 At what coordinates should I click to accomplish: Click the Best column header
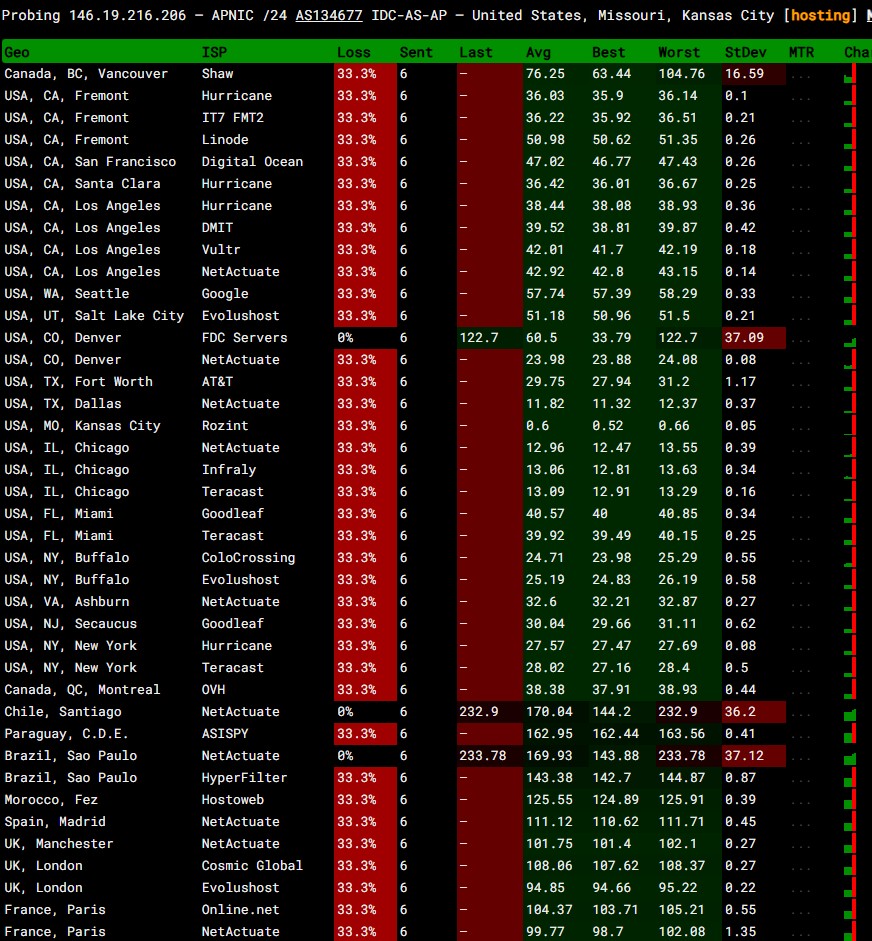coord(609,52)
